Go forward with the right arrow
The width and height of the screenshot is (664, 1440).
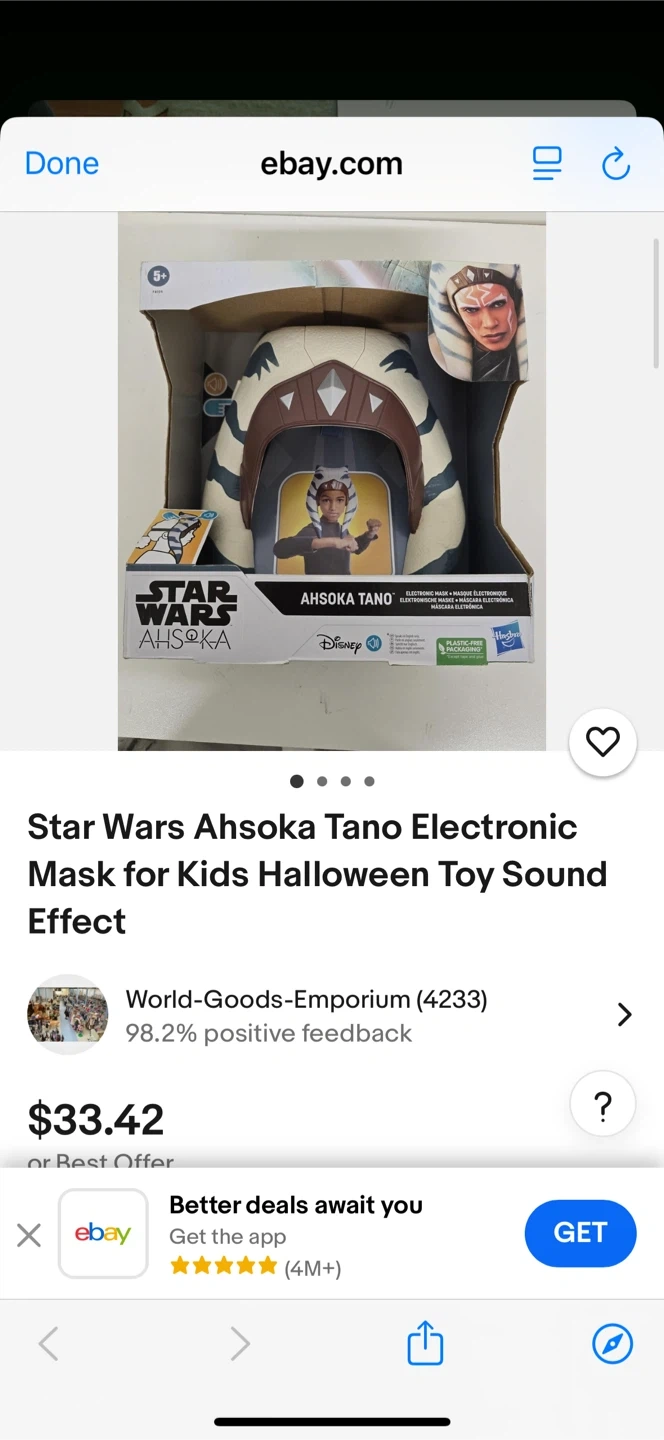coord(240,1344)
